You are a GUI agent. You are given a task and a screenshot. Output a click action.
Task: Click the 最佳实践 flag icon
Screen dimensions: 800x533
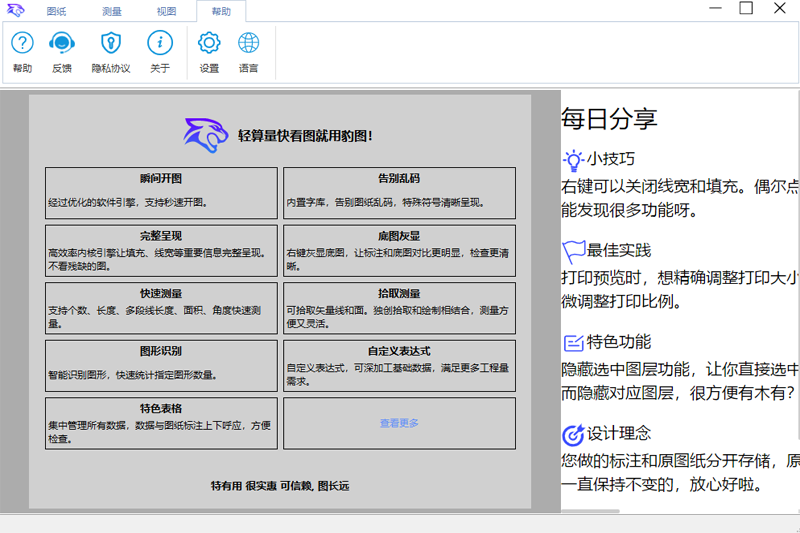click(x=573, y=250)
